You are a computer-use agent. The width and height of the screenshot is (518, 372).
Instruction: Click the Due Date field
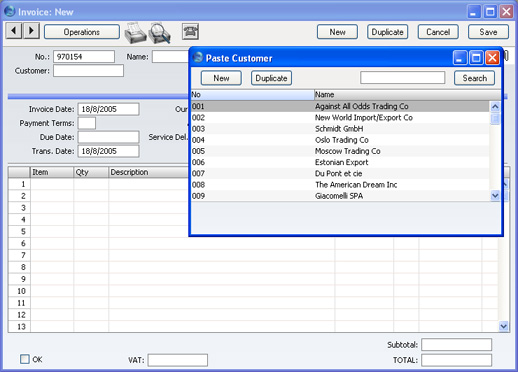coord(108,137)
